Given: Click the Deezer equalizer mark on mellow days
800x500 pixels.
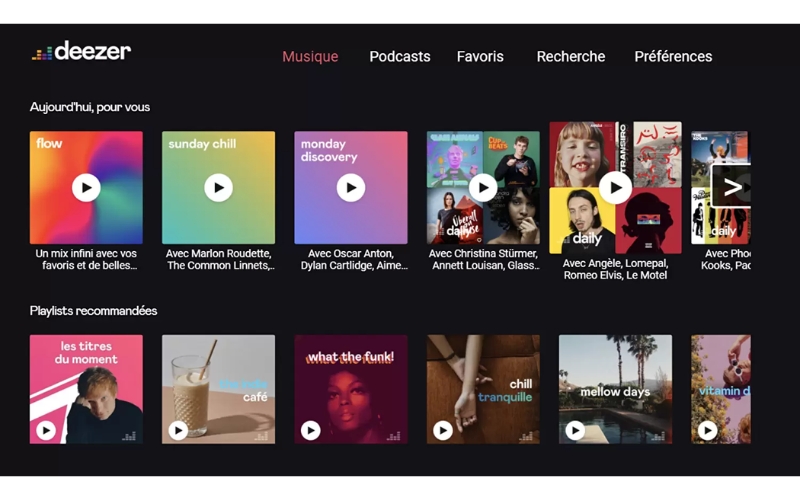Looking at the screenshot, I should click(x=658, y=436).
